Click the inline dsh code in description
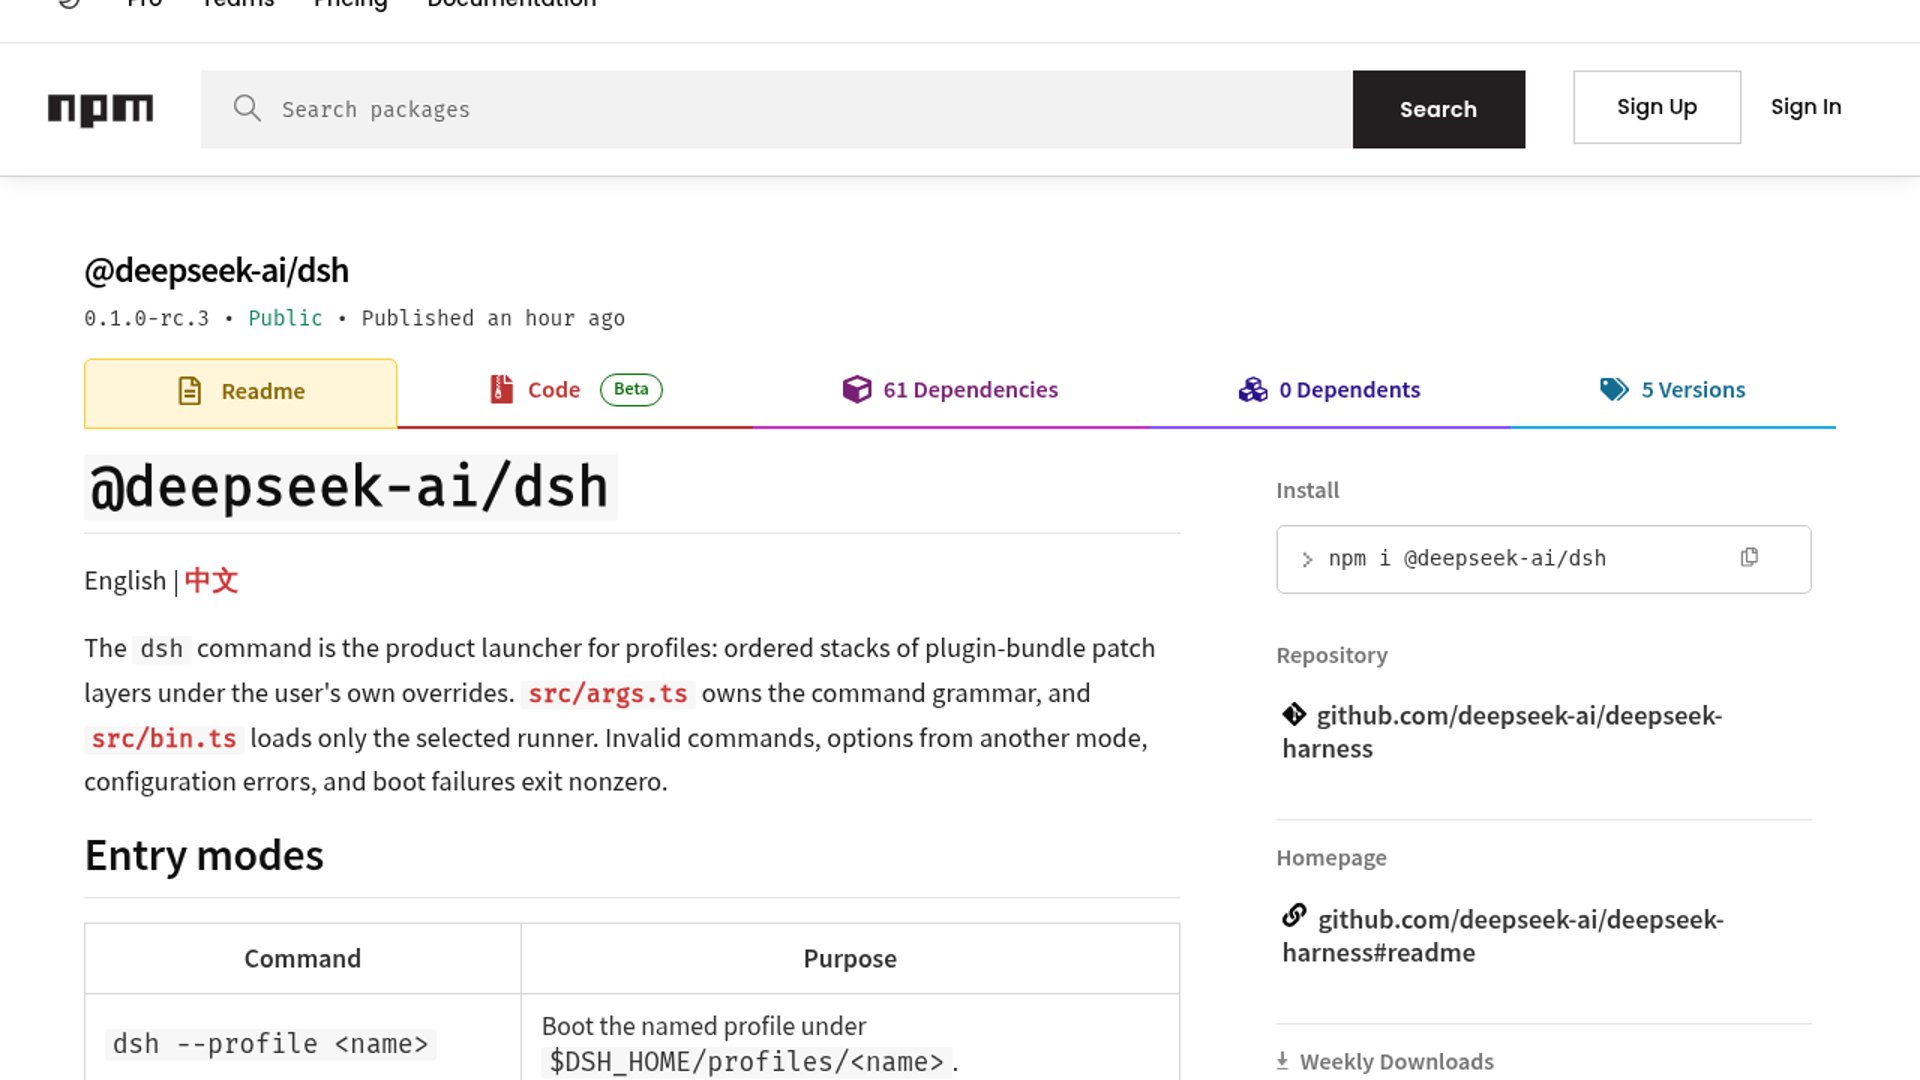The height and width of the screenshot is (1080, 1920). pos(161,649)
